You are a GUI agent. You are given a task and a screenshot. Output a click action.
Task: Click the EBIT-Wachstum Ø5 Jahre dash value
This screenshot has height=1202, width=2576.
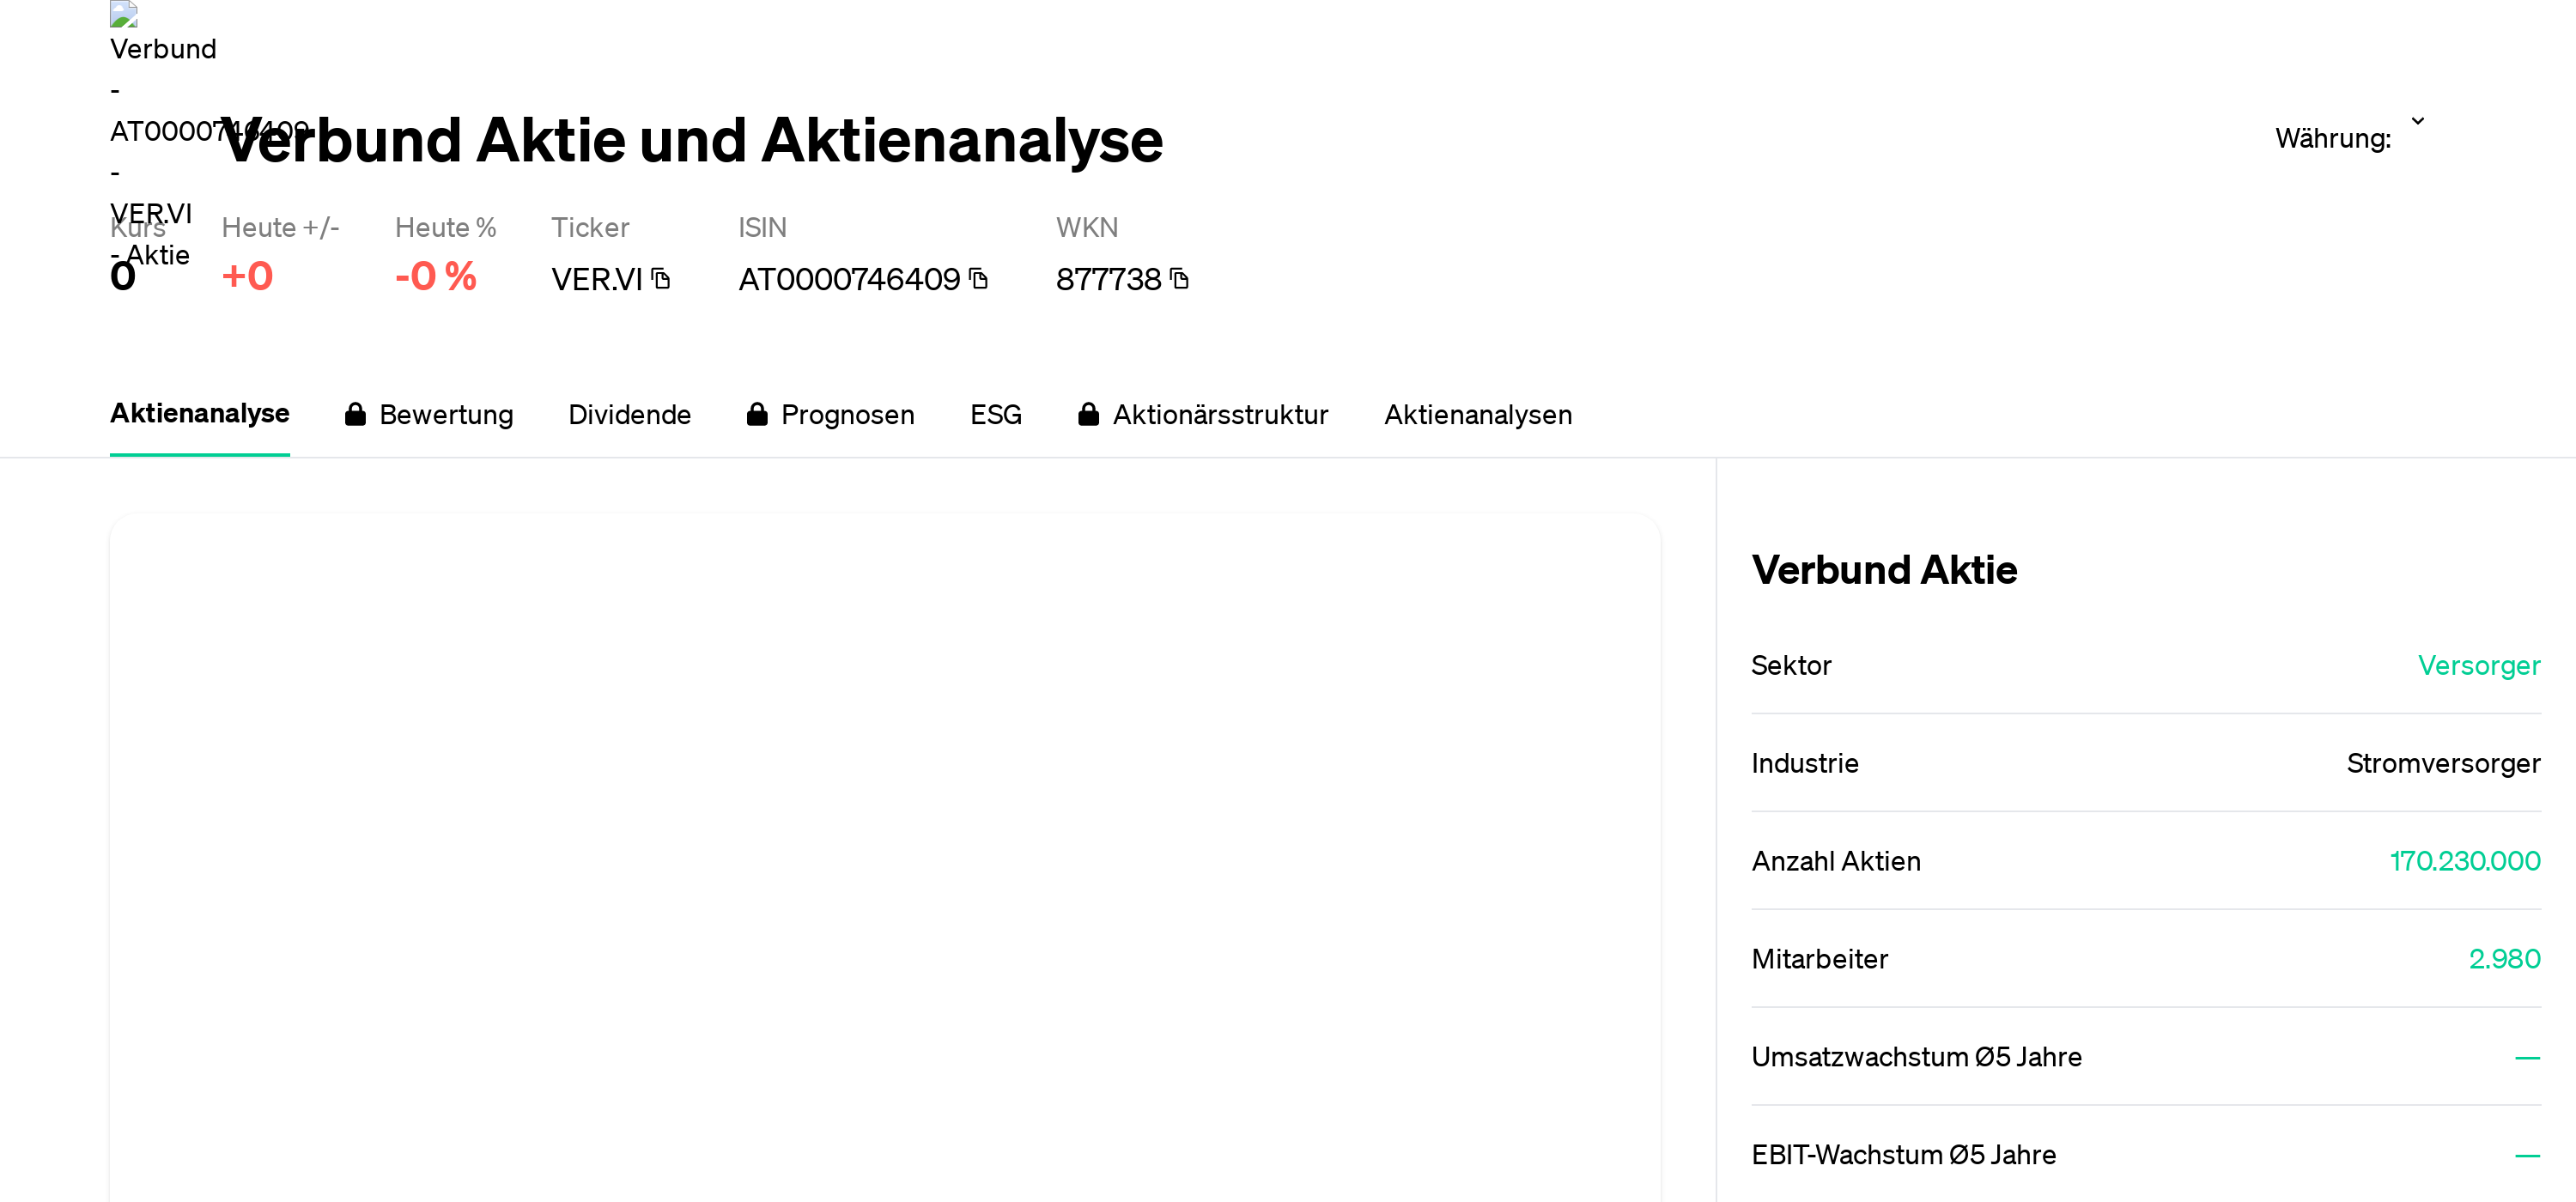tap(2527, 1156)
